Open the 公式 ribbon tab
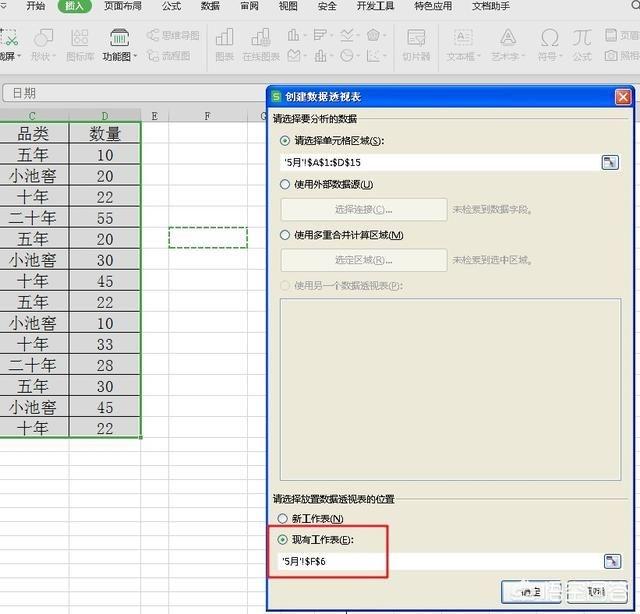The width and height of the screenshot is (640, 614). coord(171,6)
